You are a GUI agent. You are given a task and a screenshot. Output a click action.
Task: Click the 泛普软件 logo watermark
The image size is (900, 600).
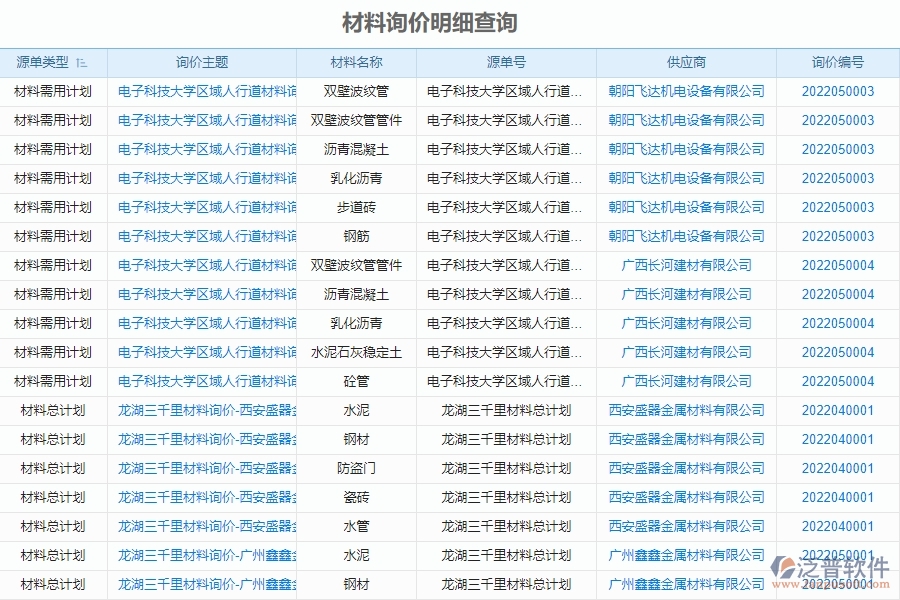[x=835, y=567]
